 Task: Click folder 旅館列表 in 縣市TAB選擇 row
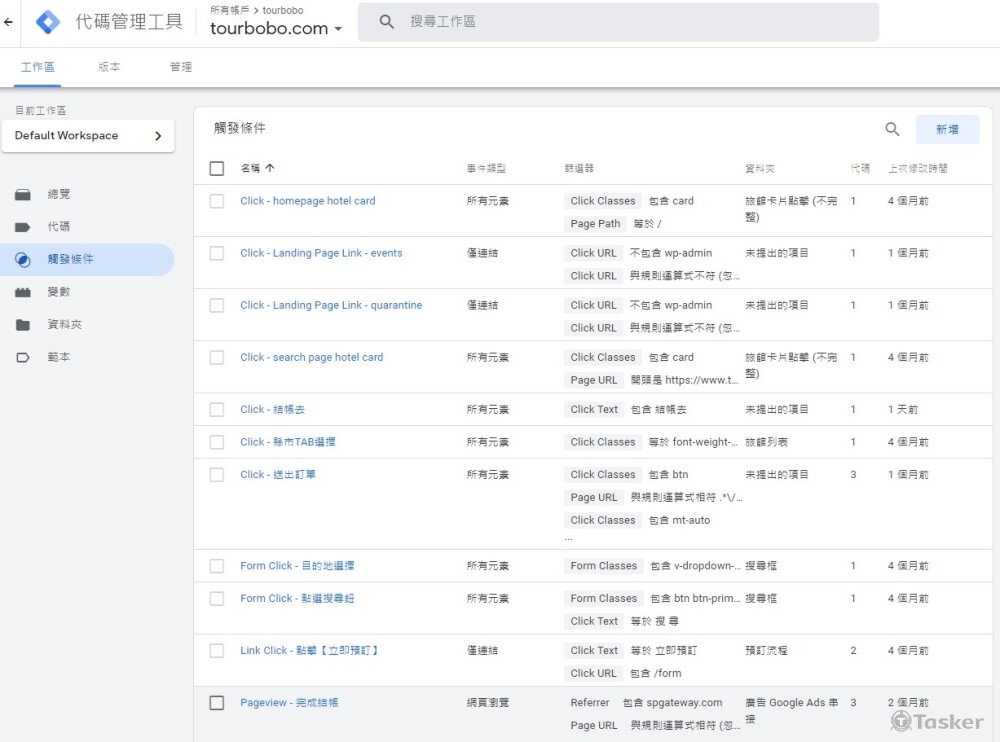[766, 442]
